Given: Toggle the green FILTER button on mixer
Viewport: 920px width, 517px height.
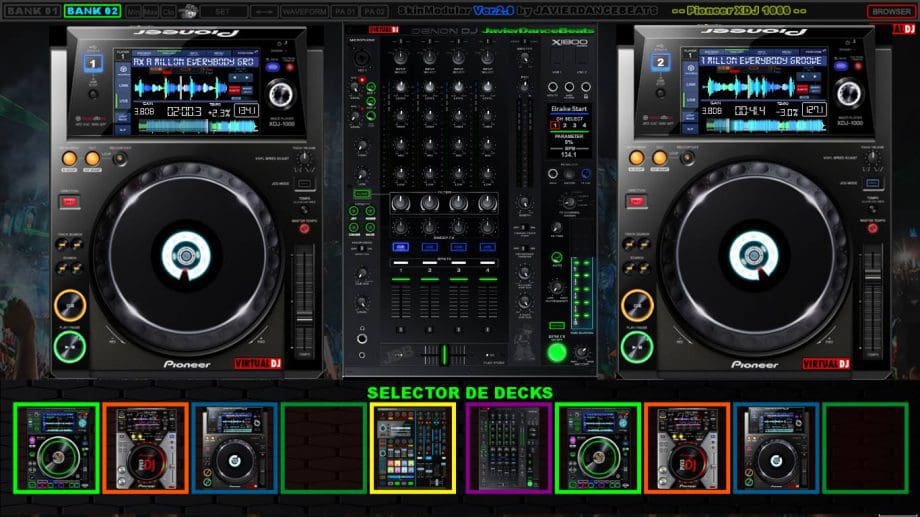Looking at the screenshot, I should coord(362,194).
